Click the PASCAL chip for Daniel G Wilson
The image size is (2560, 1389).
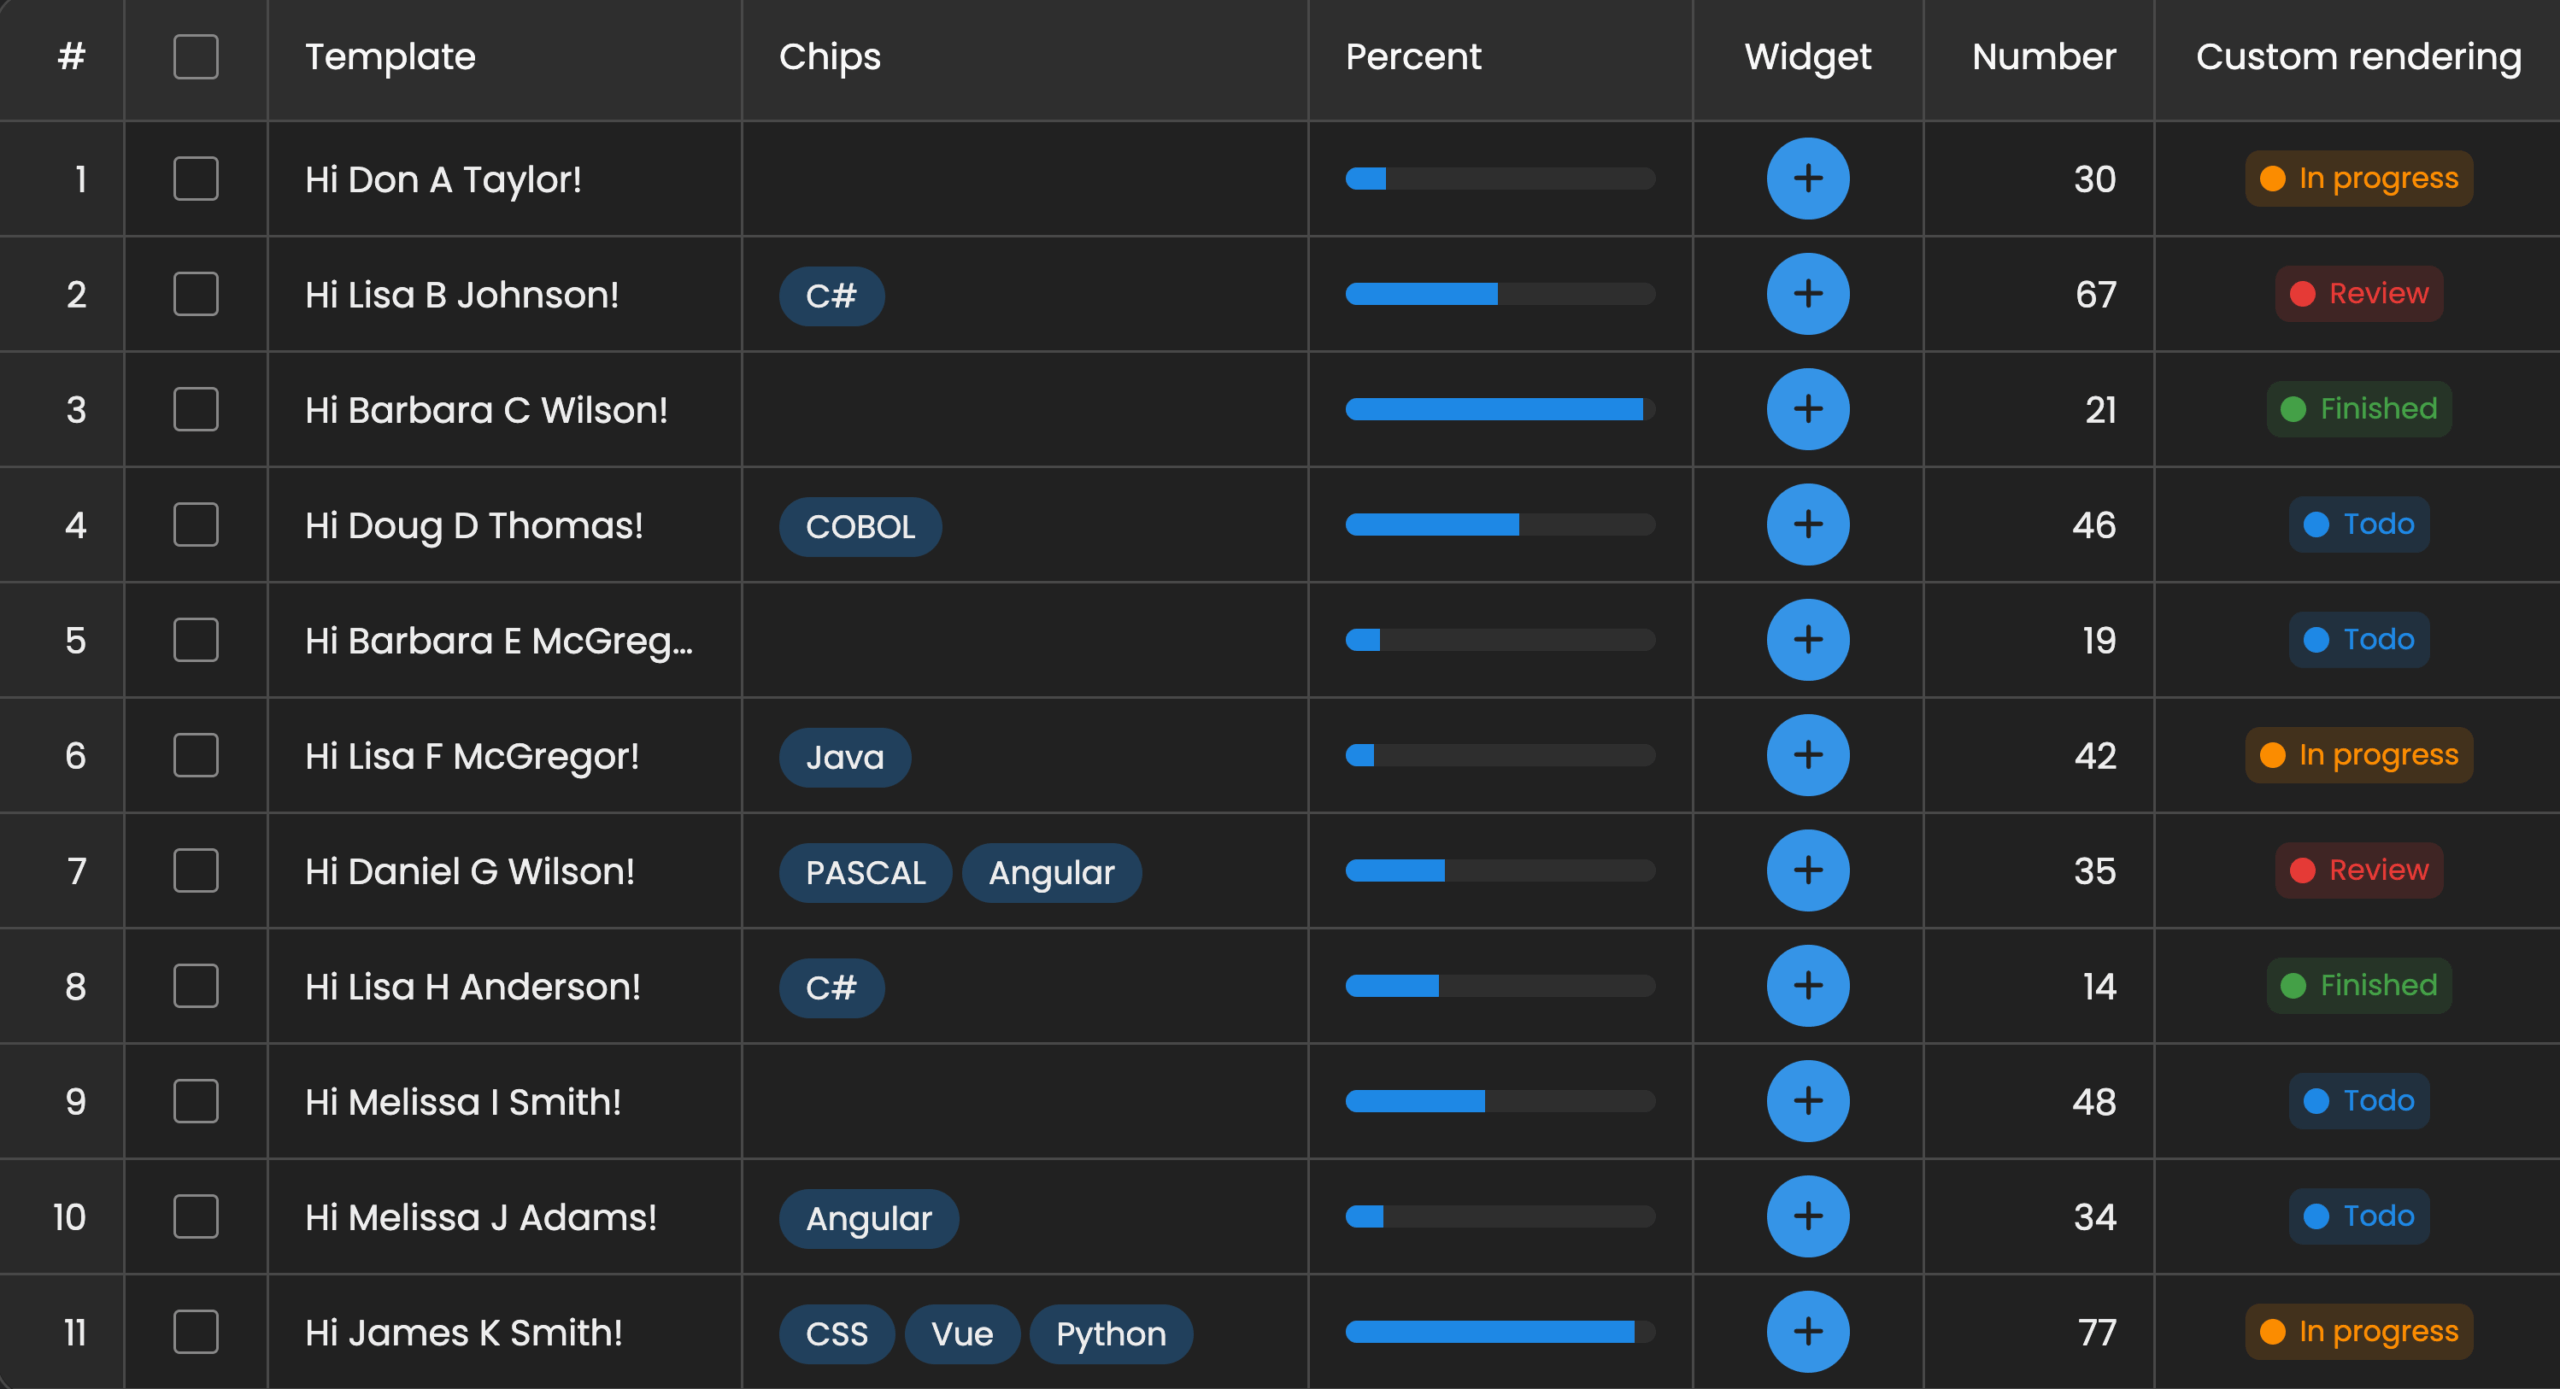(865, 873)
